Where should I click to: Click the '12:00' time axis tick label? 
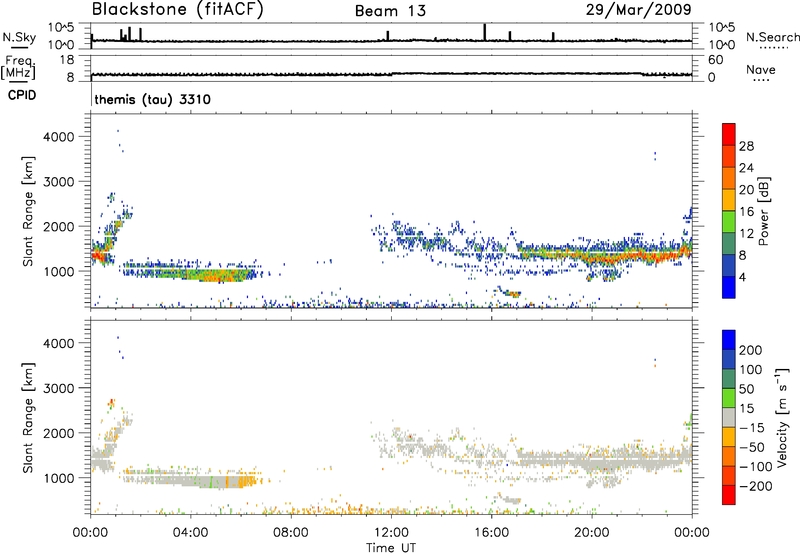(391, 533)
